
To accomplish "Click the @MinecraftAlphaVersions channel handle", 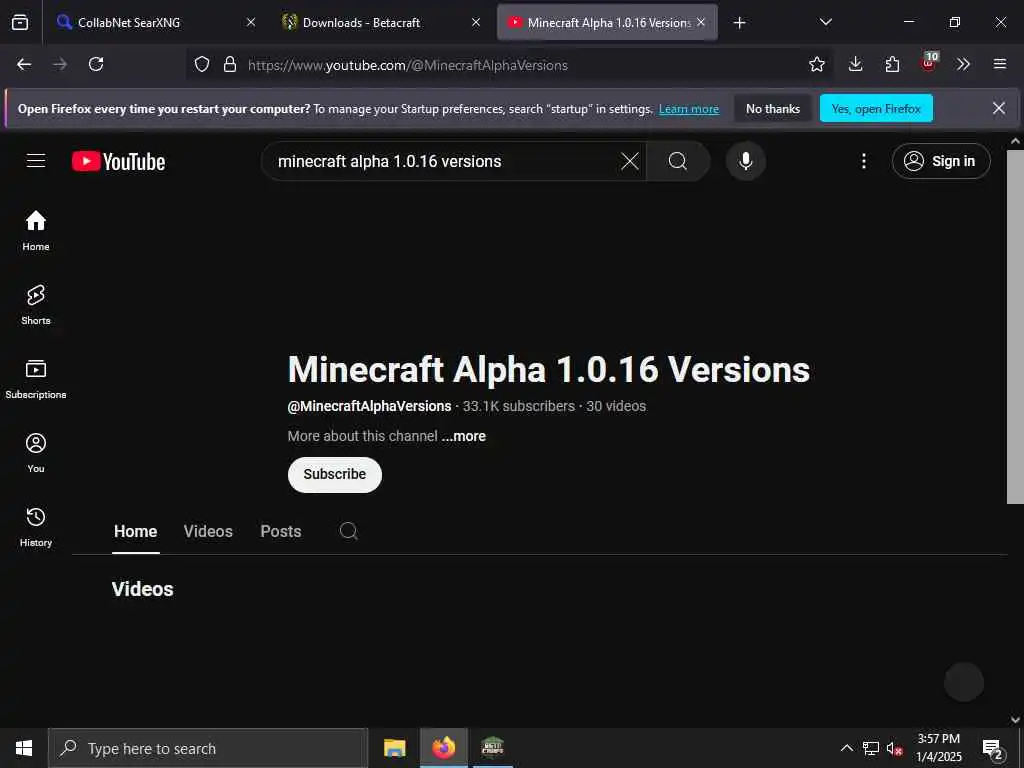I will pos(370,406).
